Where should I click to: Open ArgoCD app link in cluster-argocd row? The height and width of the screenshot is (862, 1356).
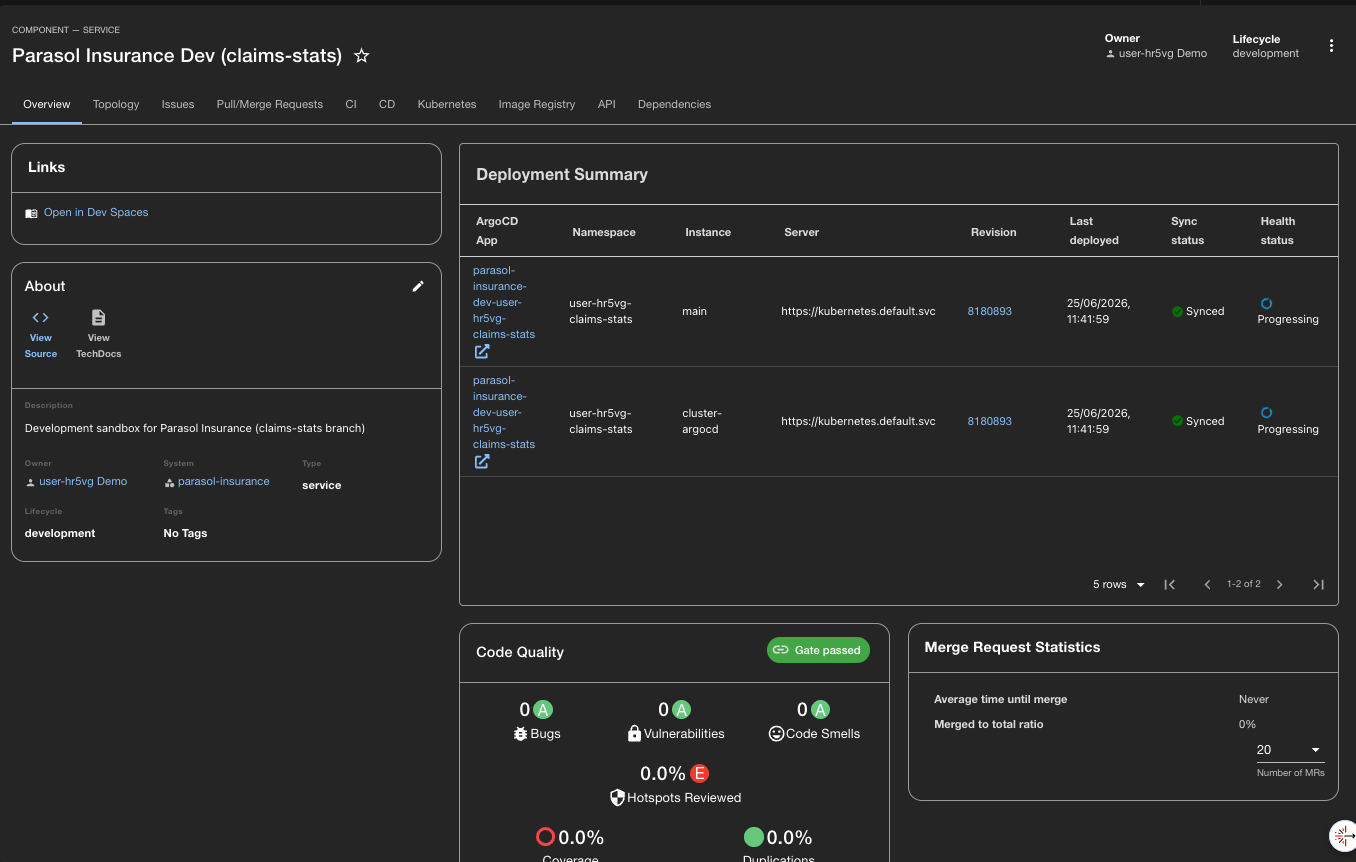(504, 412)
